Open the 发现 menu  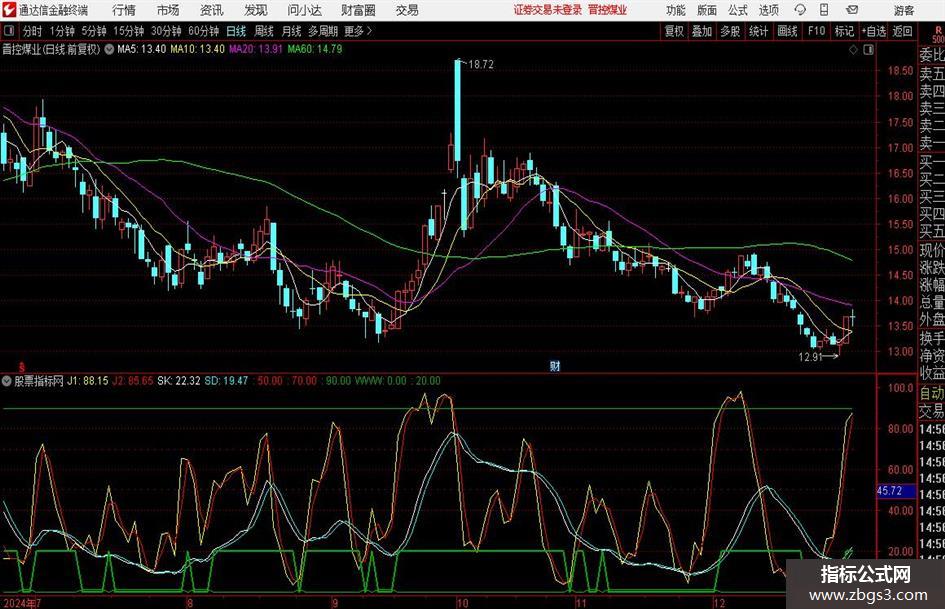(x=256, y=10)
